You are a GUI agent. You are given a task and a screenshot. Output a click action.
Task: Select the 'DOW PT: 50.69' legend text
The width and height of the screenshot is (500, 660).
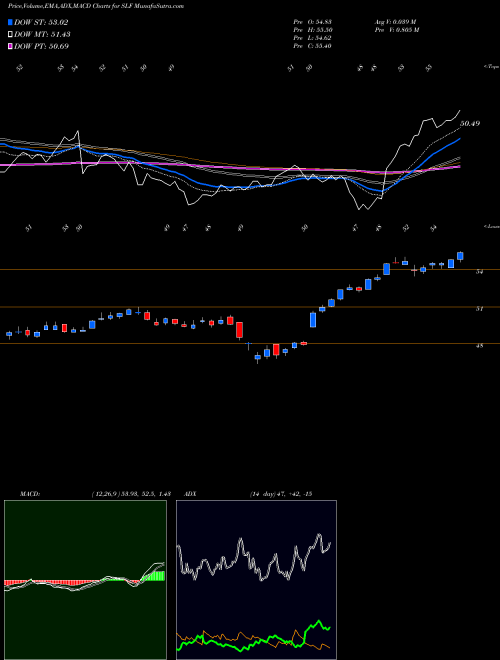(42, 46)
